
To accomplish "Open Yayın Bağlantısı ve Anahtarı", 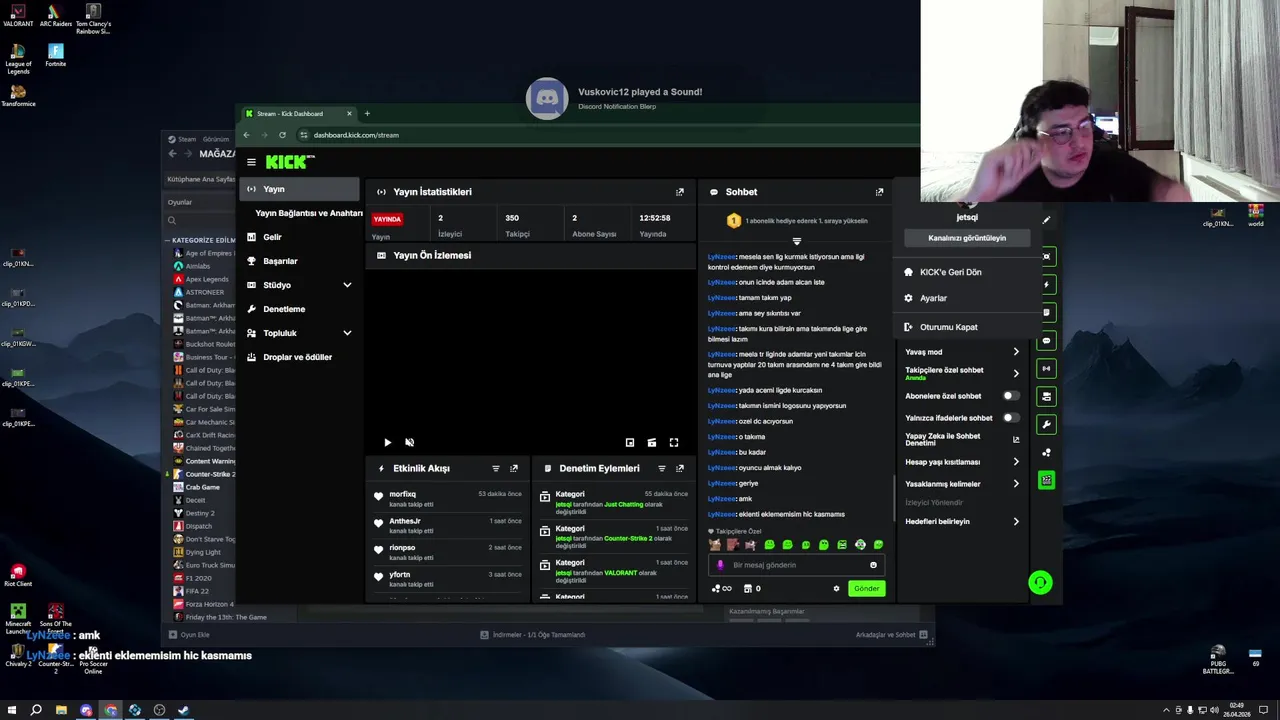I will [x=308, y=213].
